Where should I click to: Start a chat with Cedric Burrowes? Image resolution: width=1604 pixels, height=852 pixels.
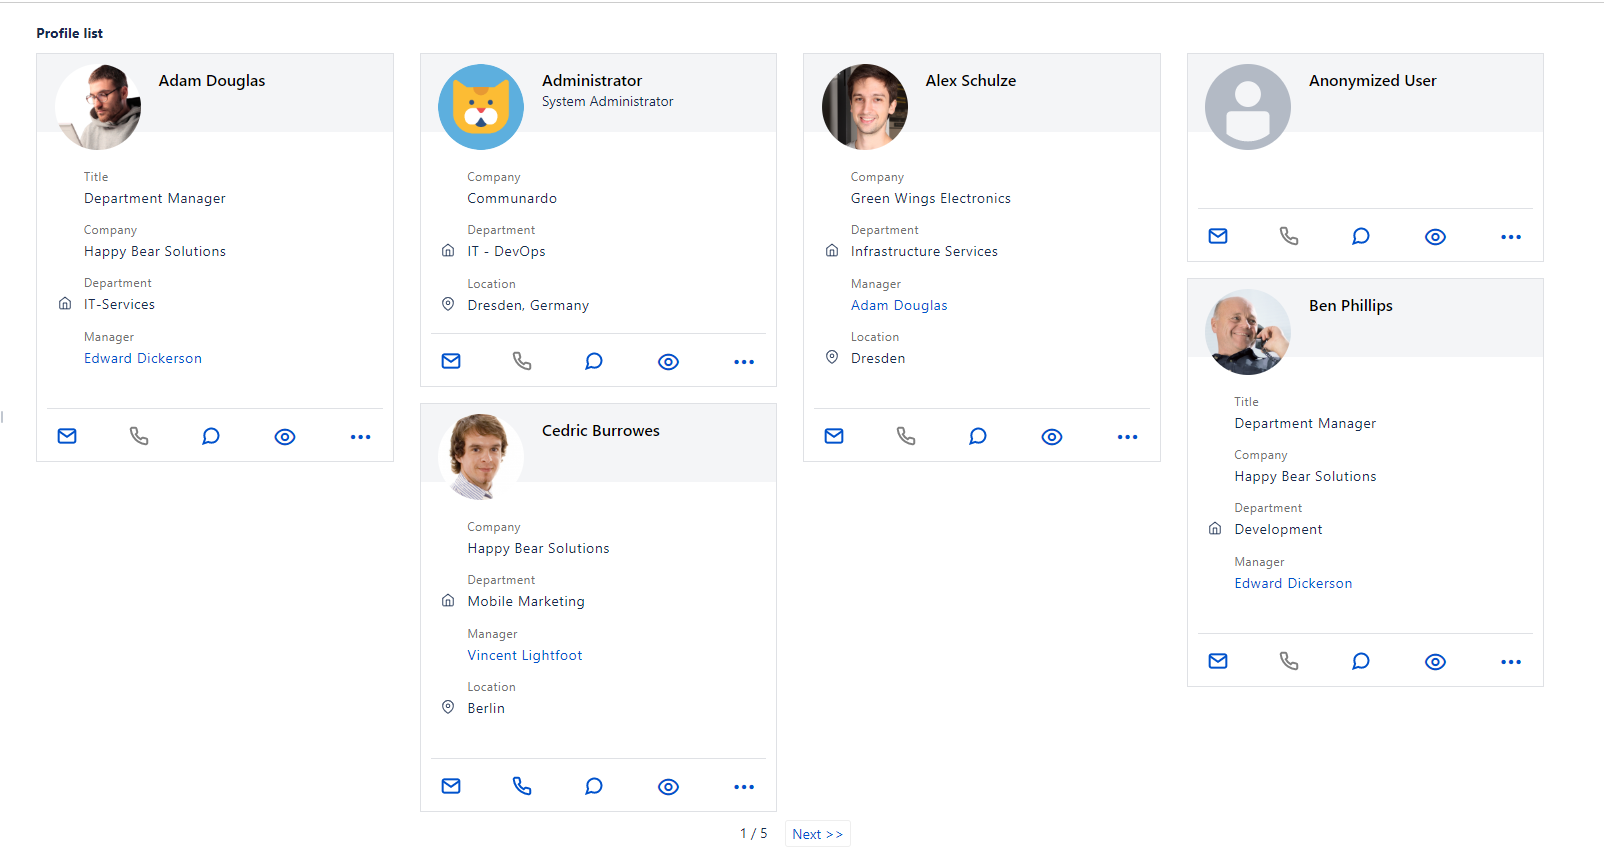click(x=594, y=786)
